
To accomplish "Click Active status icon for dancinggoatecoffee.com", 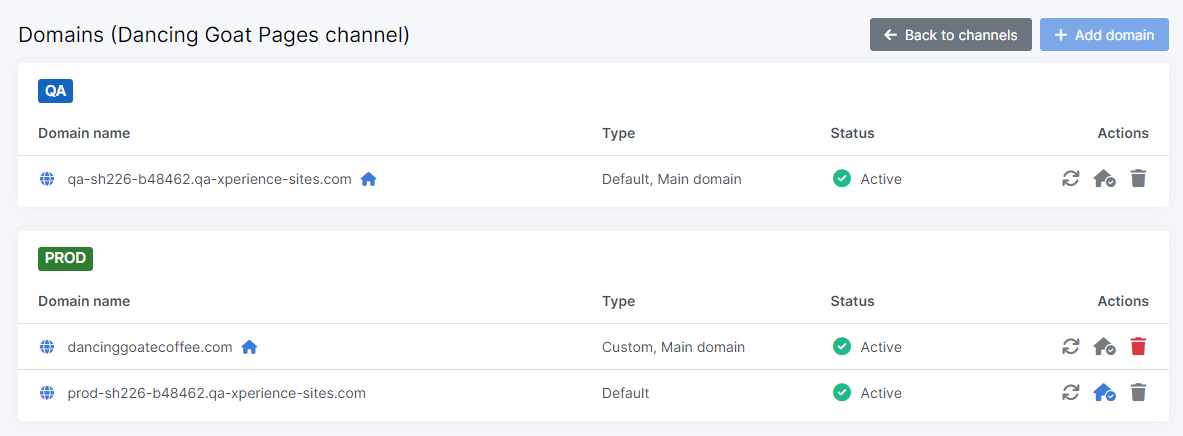I will pos(842,347).
